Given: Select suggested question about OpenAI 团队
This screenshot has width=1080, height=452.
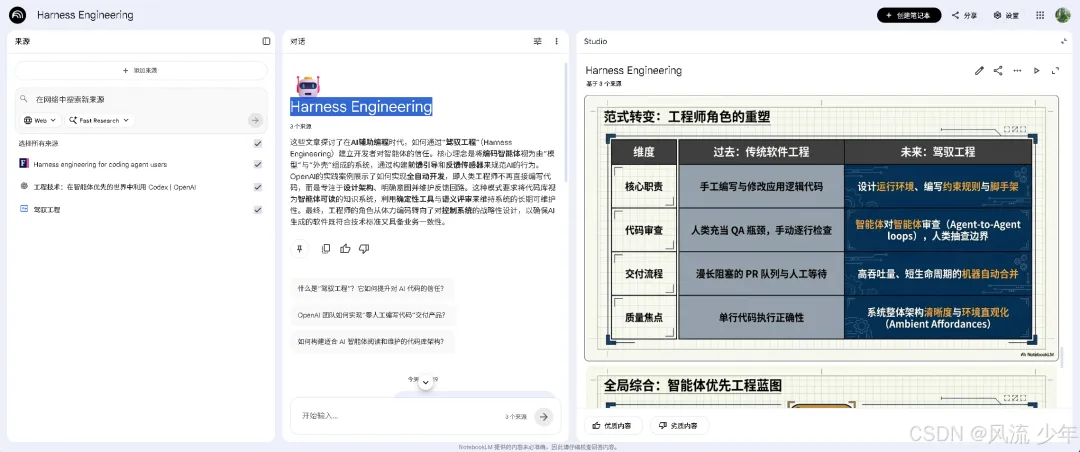Looking at the screenshot, I should tap(373, 315).
